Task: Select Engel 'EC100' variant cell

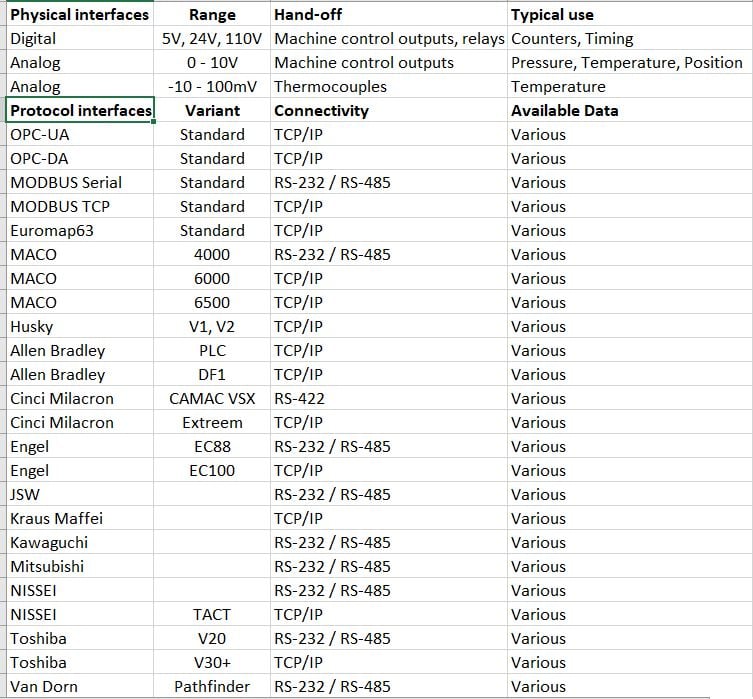Action: click(x=212, y=470)
